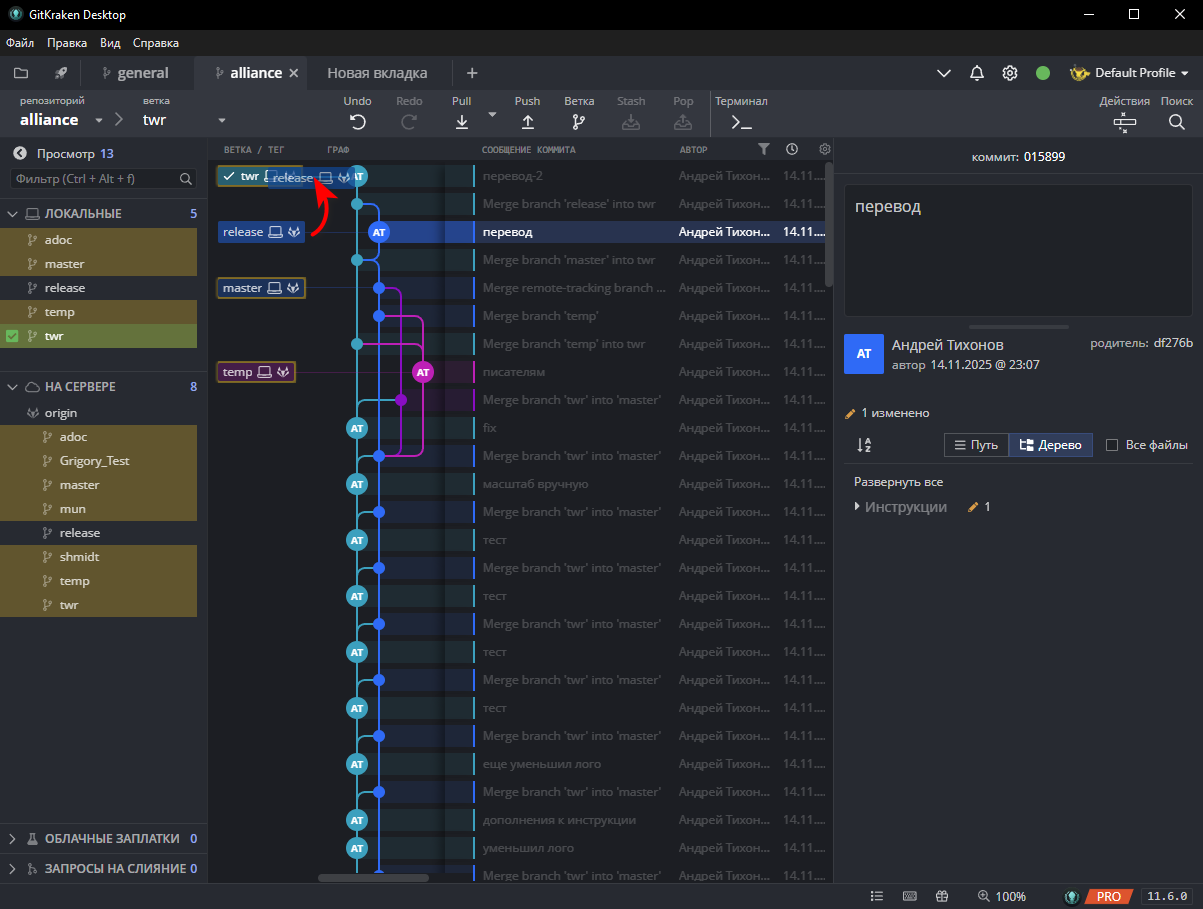This screenshot has height=909, width=1203.
Task: Toggle notifications via the bell icon
Action: (x=977, y=72)
